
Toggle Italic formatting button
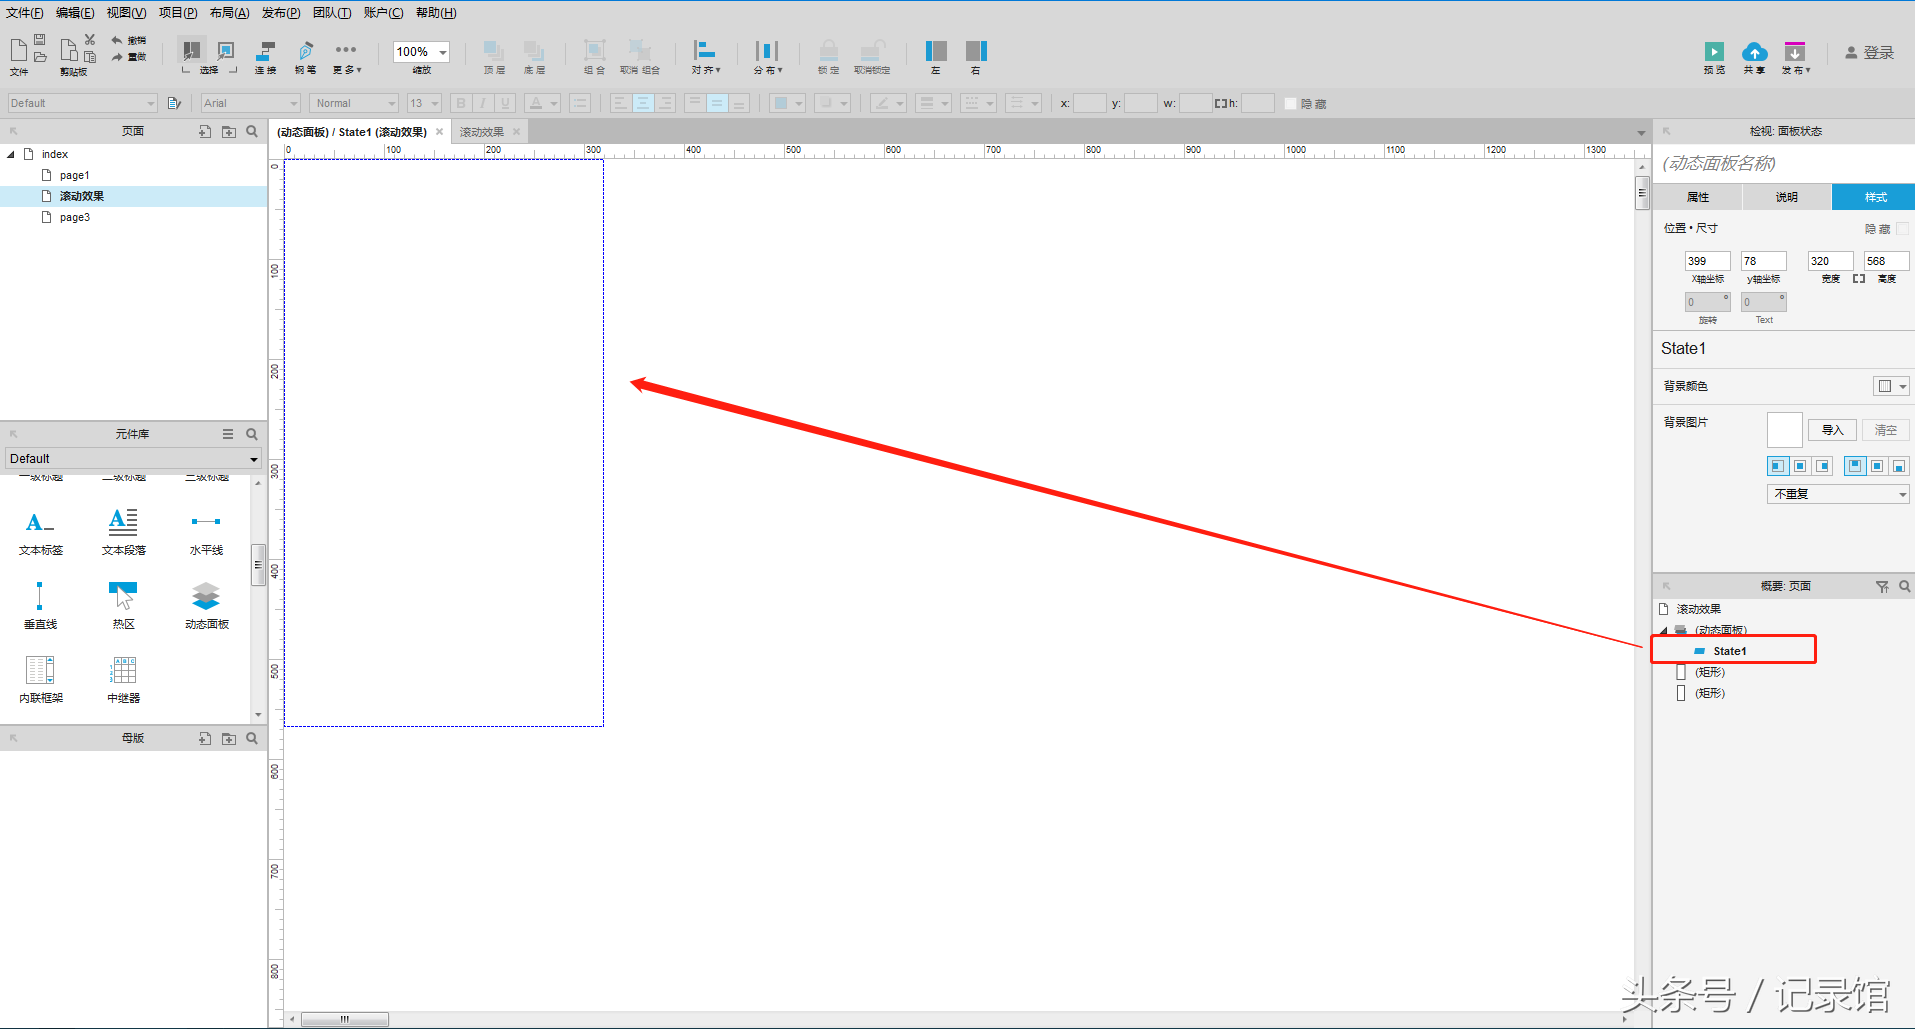pos(483,103)
